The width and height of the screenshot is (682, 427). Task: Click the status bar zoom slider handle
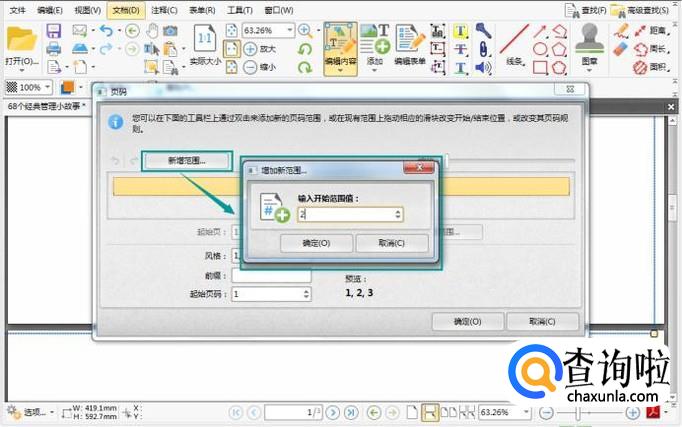click(578, 413)
